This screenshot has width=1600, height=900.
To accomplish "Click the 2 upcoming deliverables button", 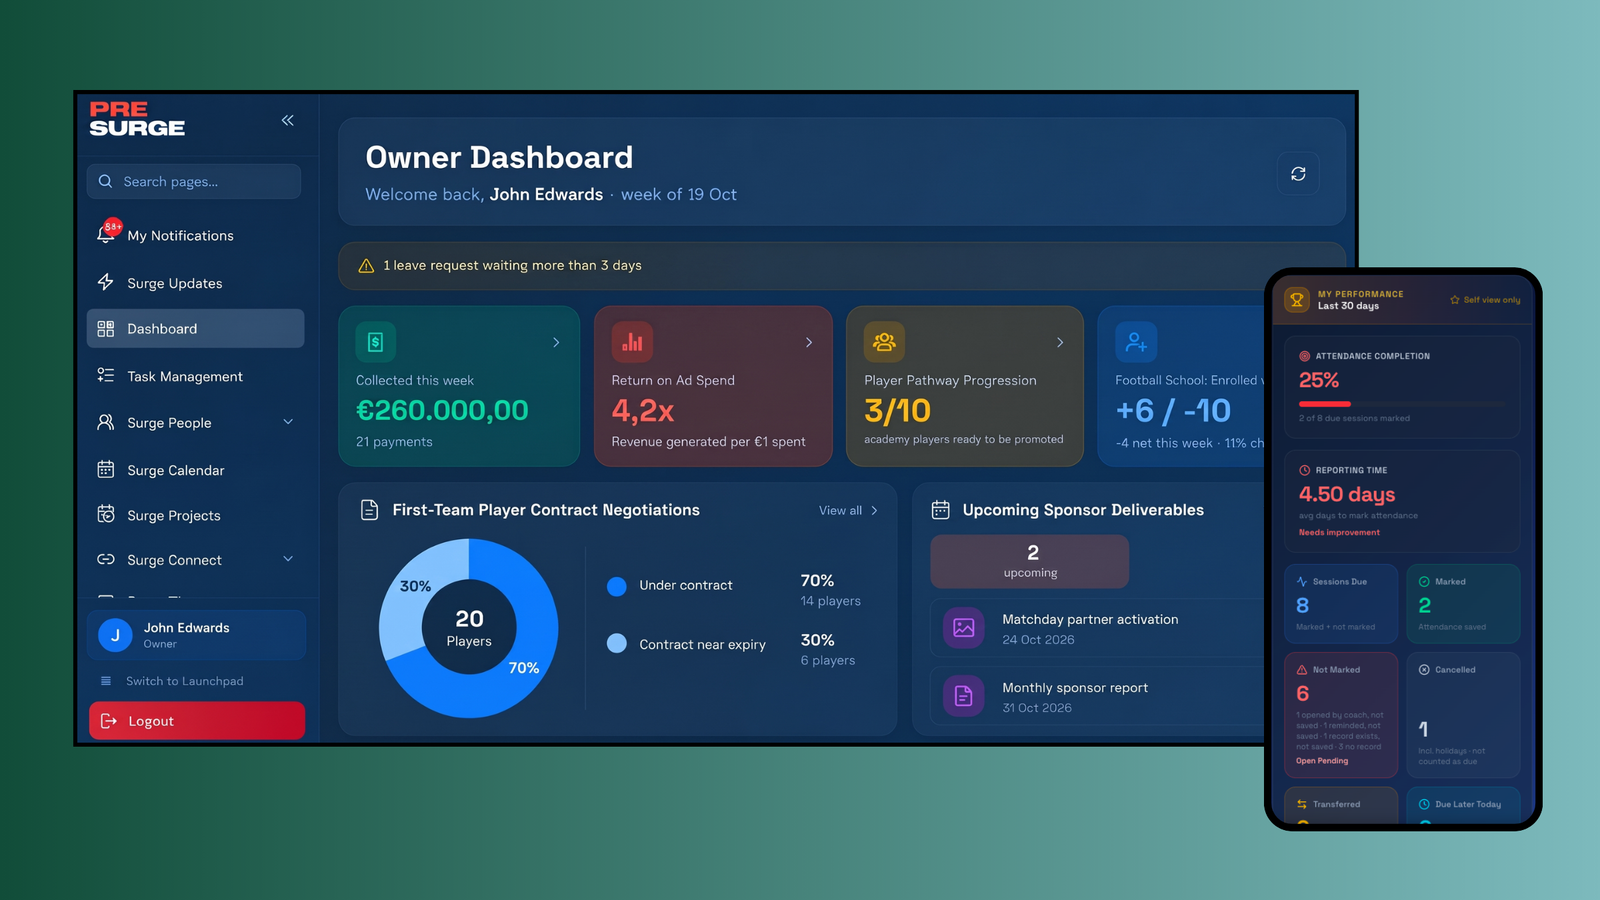I will 1030,561.
